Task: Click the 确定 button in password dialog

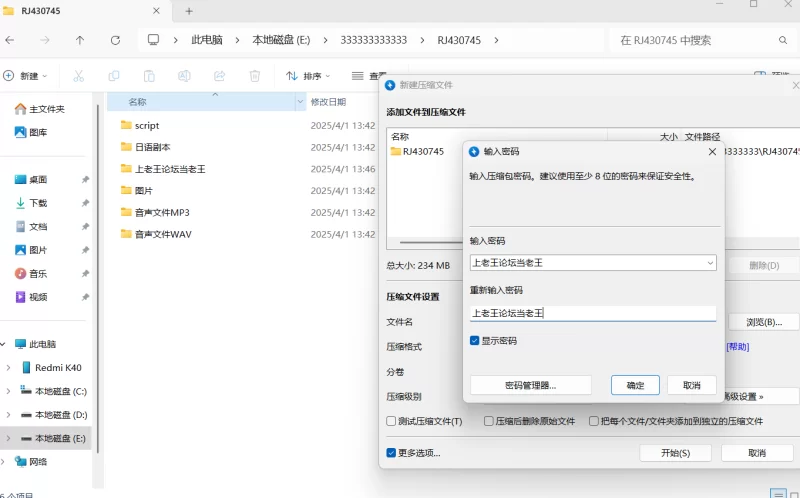Action: (x=635, y=385)
